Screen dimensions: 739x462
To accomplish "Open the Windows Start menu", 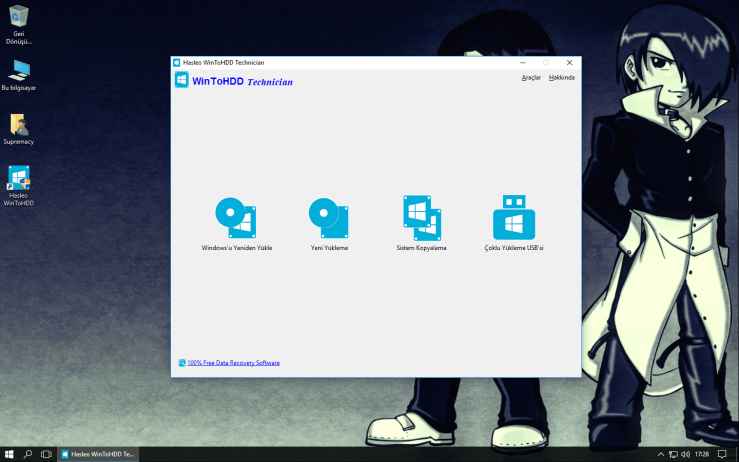I will [9, 454].
